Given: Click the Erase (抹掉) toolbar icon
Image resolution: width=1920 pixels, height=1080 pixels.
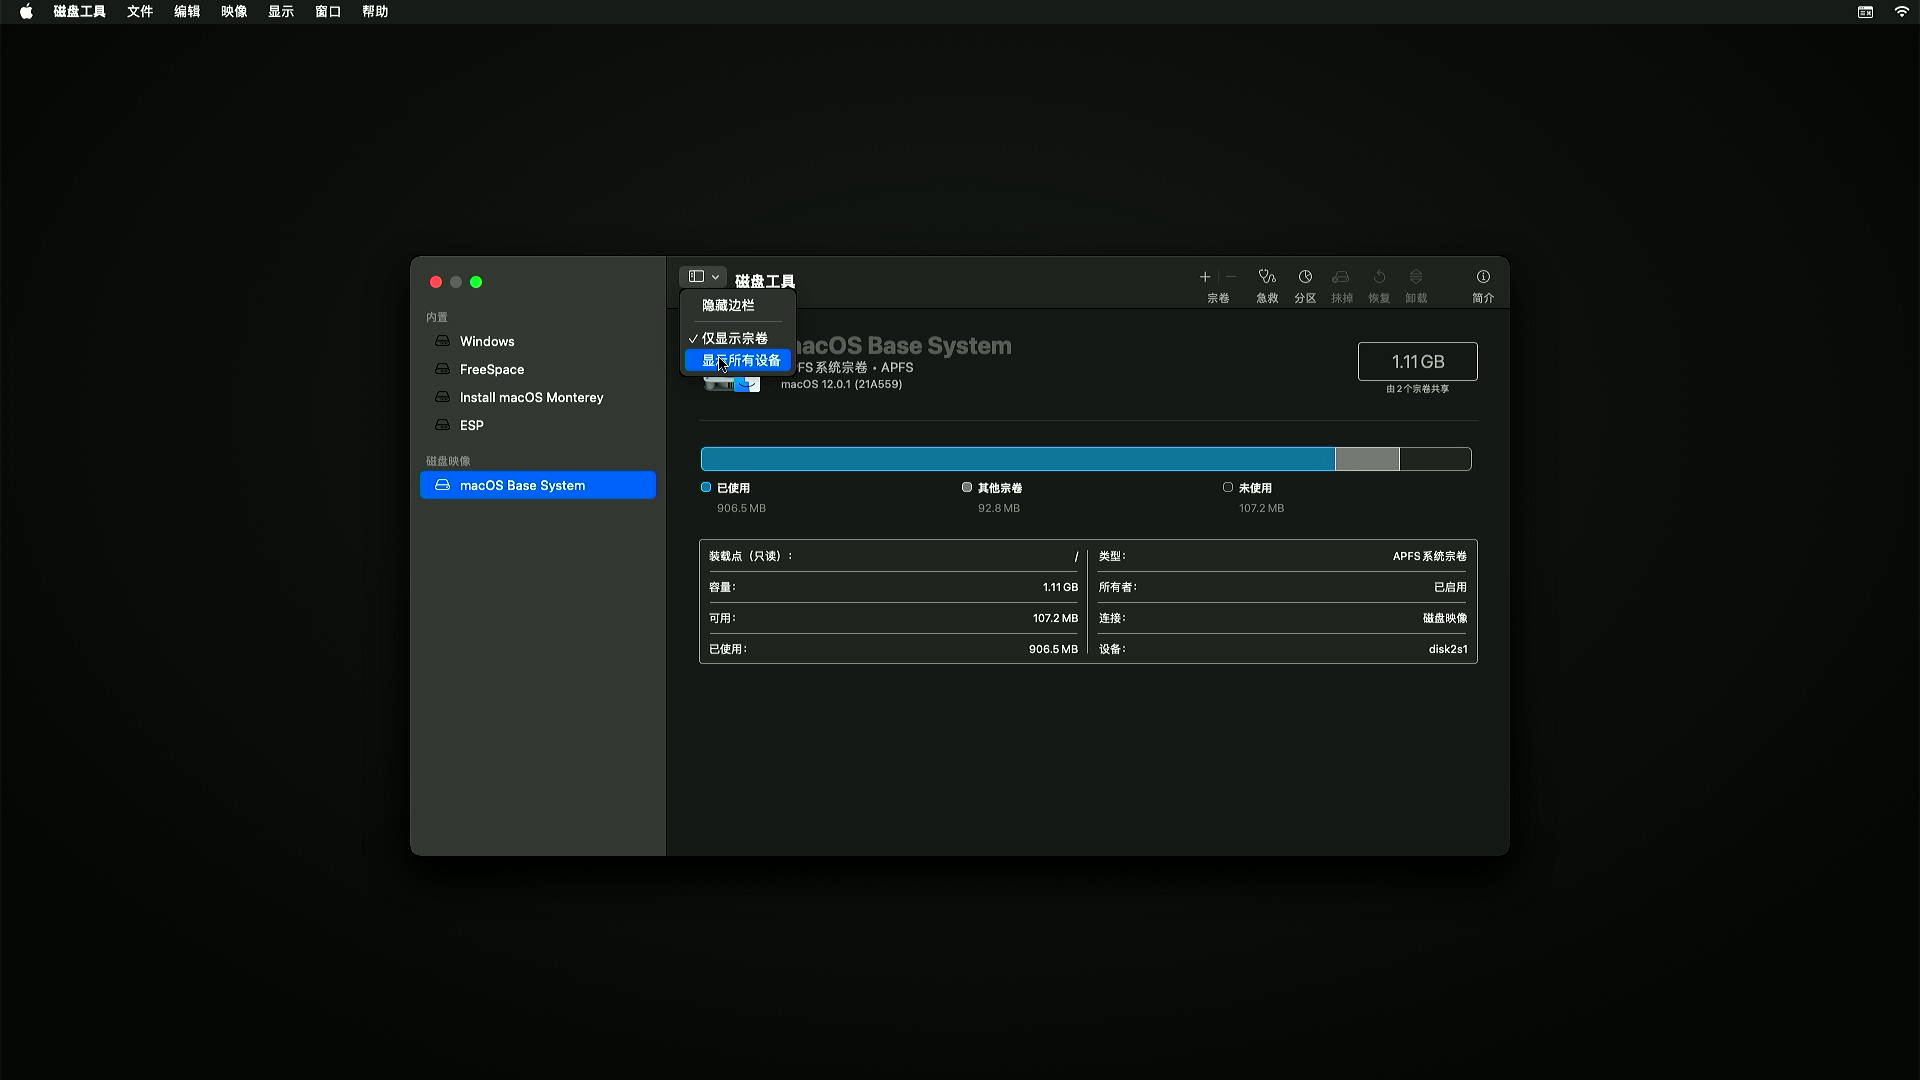Looking at the screenshot, I should click(x=1341, y=277).
